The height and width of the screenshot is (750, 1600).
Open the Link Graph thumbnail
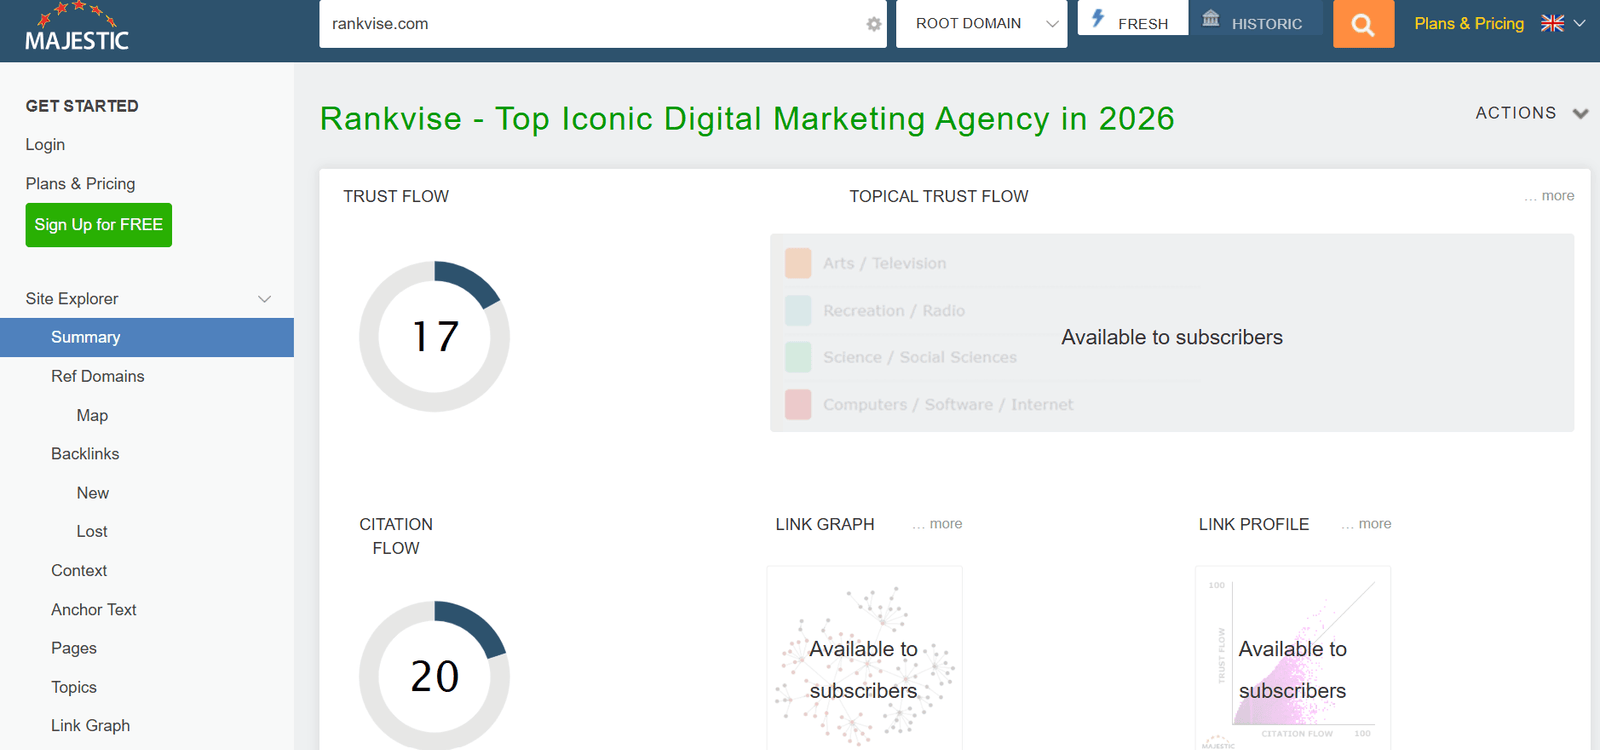pos(864,658)
